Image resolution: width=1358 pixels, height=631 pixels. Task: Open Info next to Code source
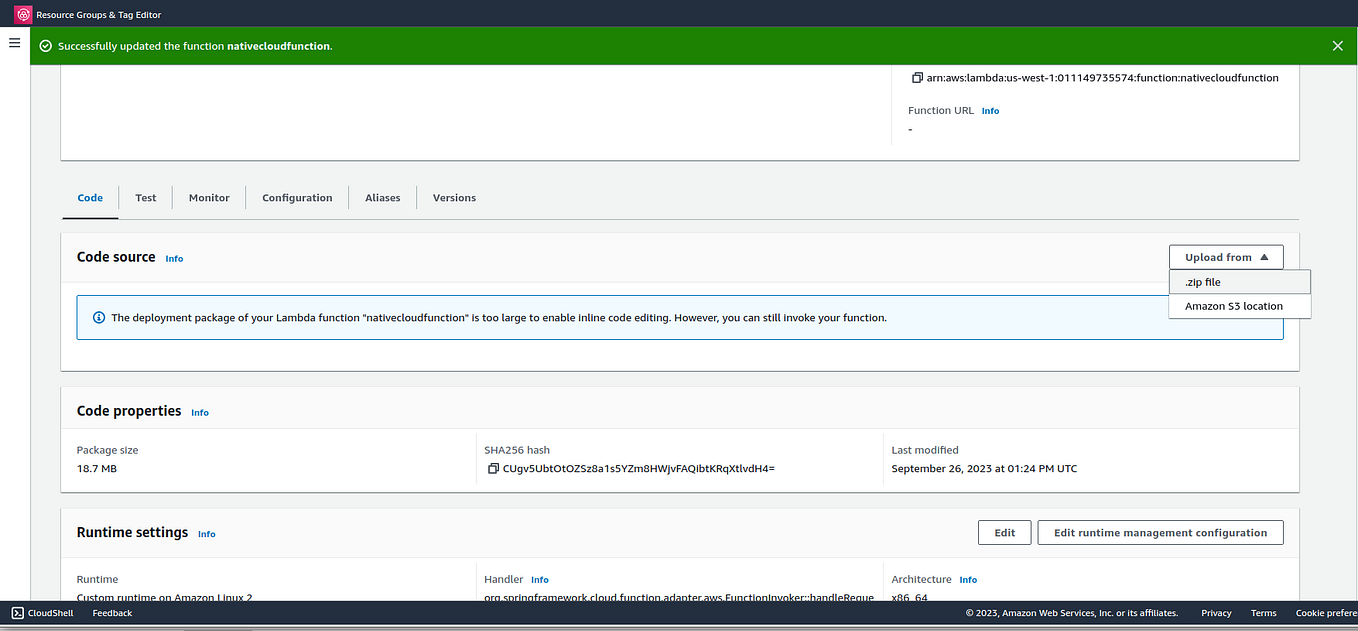click(174, 258)
